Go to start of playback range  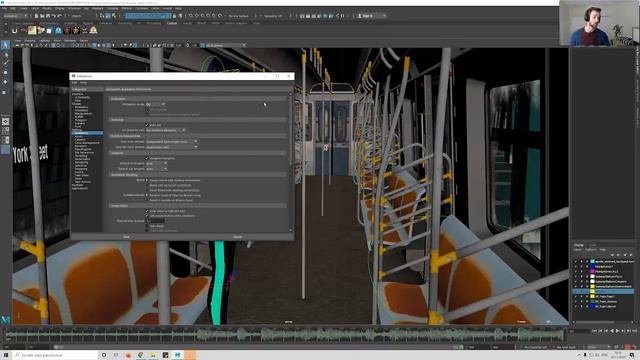pyautogui.click(x=594, y=331)
